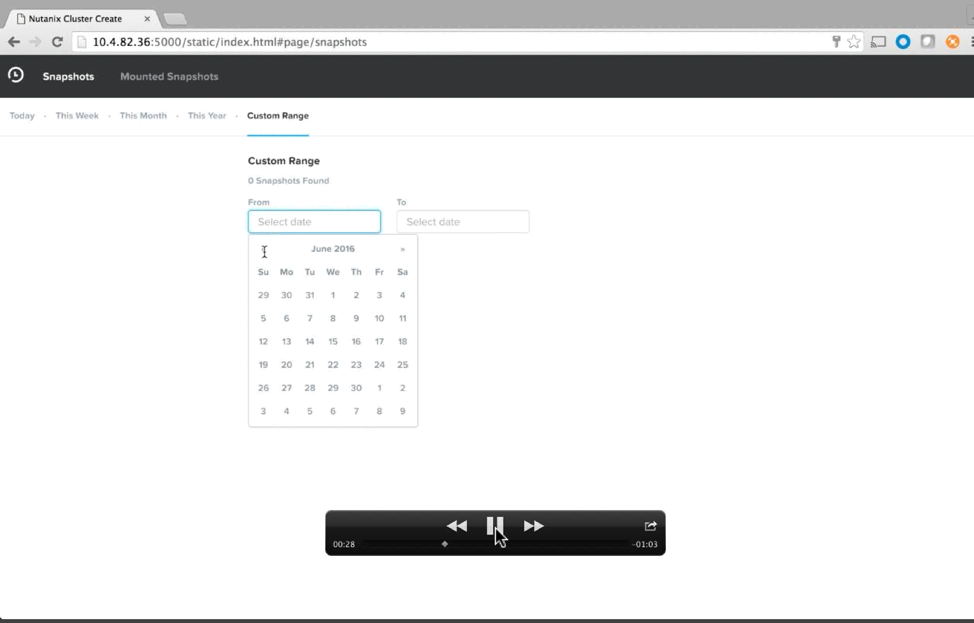974x623 pixels.
Task: Click the address bar URL
Action: [x=230, y=42]
